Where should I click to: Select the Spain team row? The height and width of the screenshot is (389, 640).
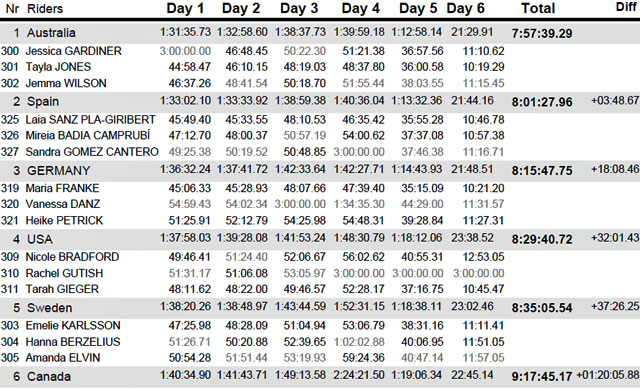[320, 101]
